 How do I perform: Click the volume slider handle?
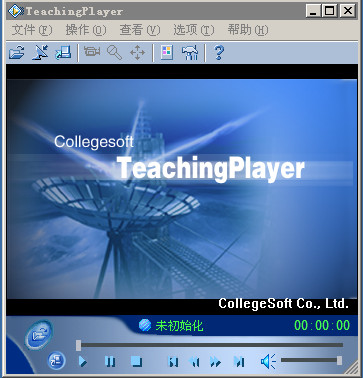[339, 360]
